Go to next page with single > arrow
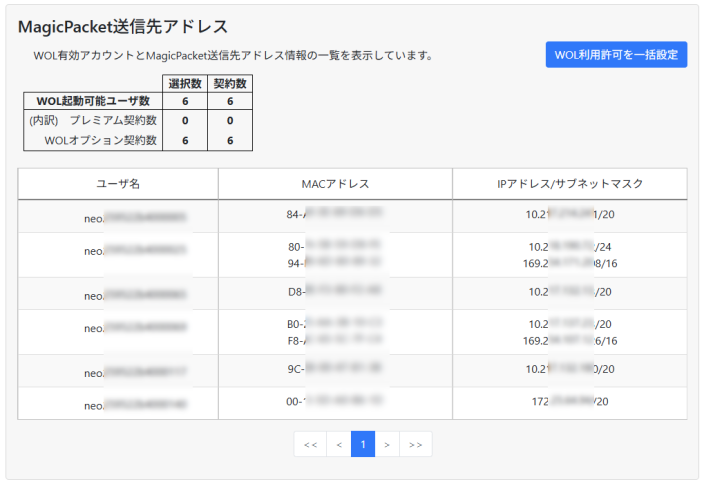This screenshot has width=704, height=484. (x=387, y=444)
